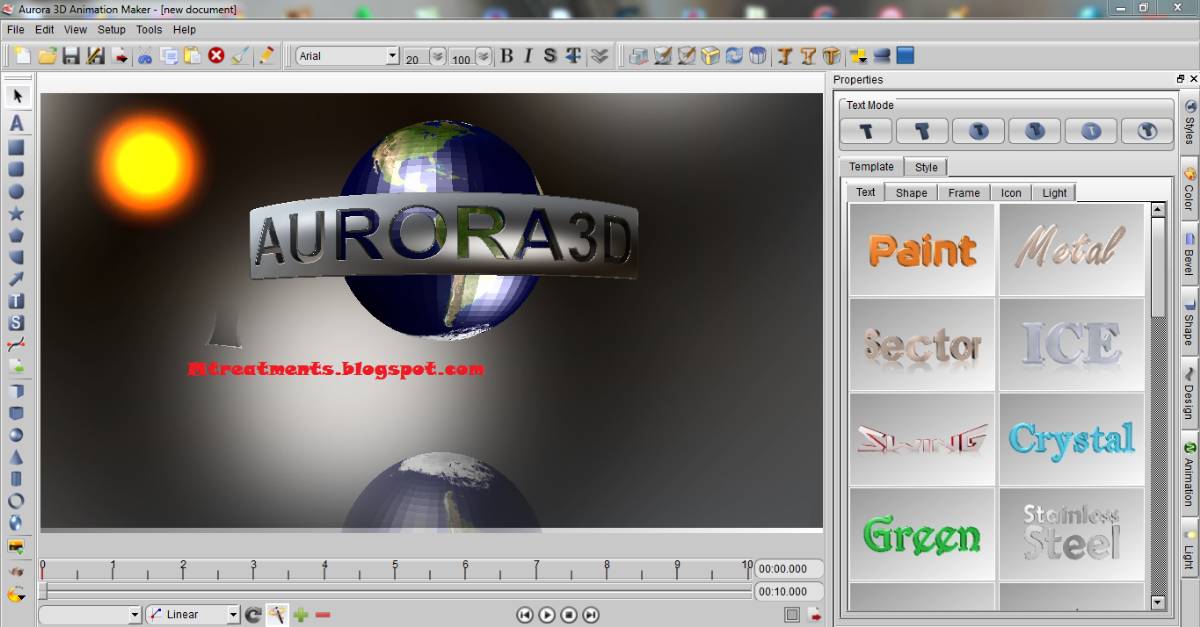This screenshot has height=627, width=1200.
Task: Open the Linear interpolation dropdown
Action: [233, 615]
